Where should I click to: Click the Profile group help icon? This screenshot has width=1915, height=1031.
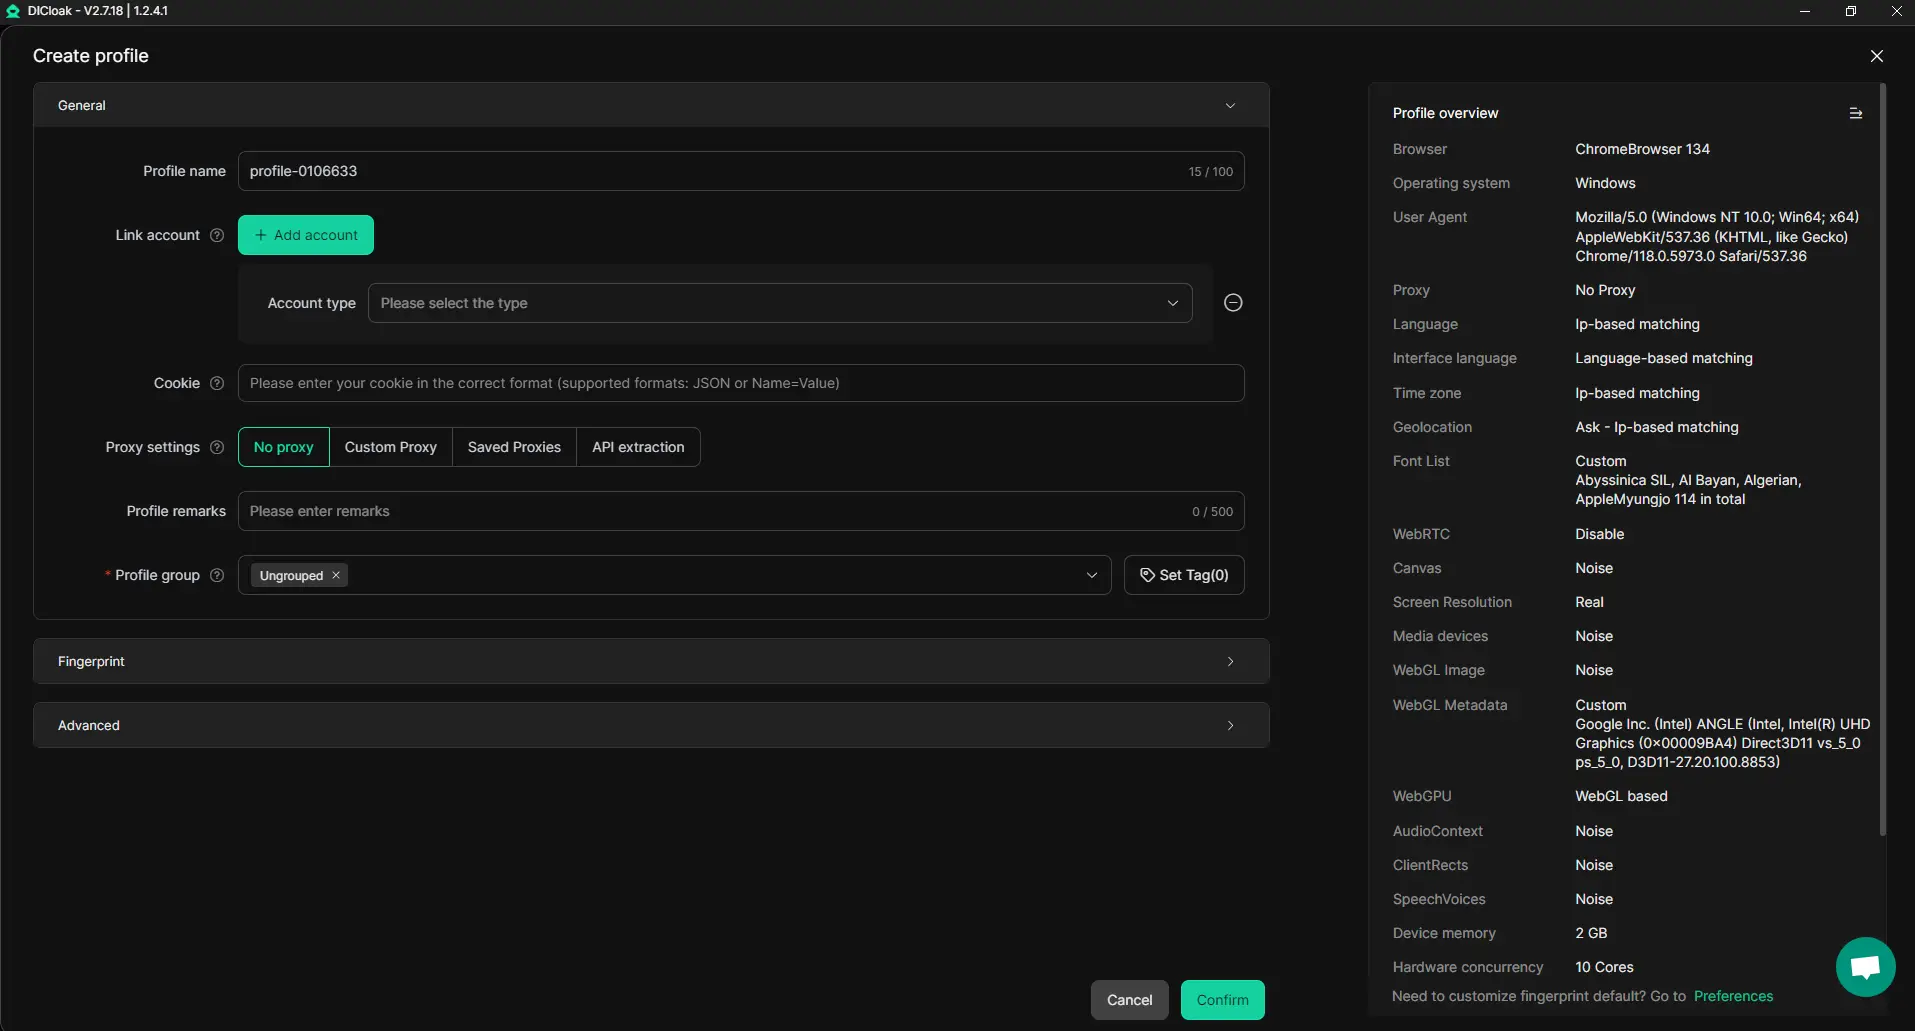coord(217,575)
